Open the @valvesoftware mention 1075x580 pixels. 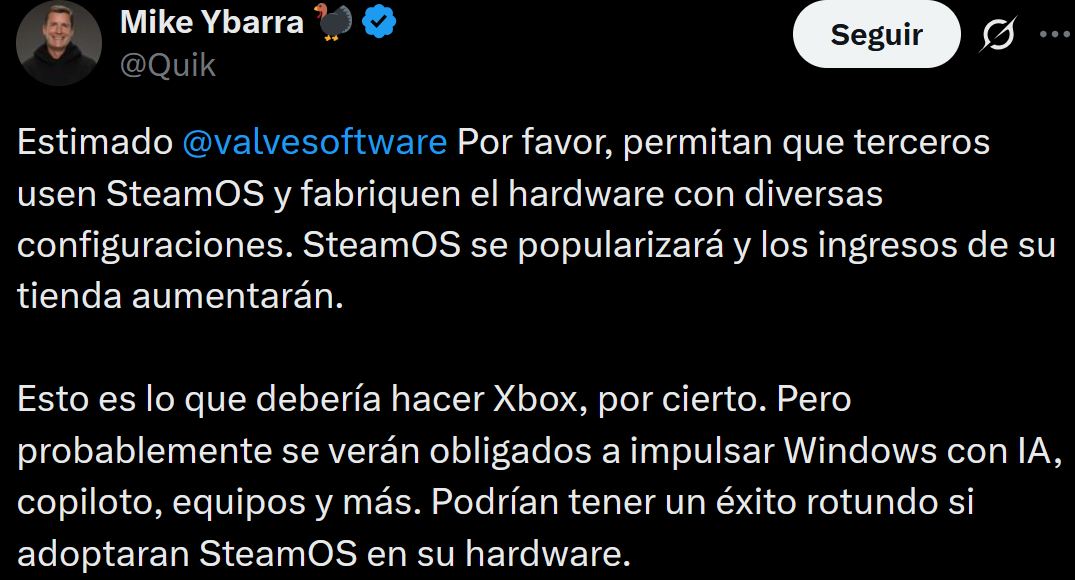coord(315,143)
